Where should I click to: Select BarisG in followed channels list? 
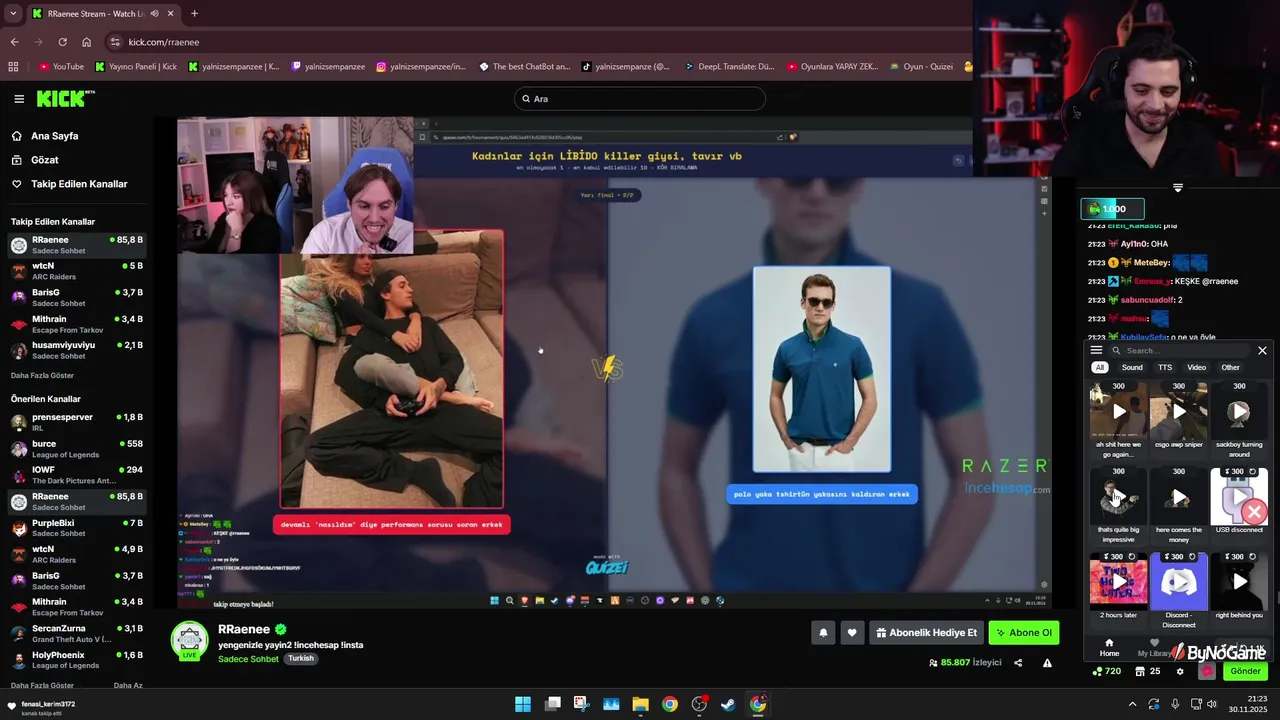76,298
